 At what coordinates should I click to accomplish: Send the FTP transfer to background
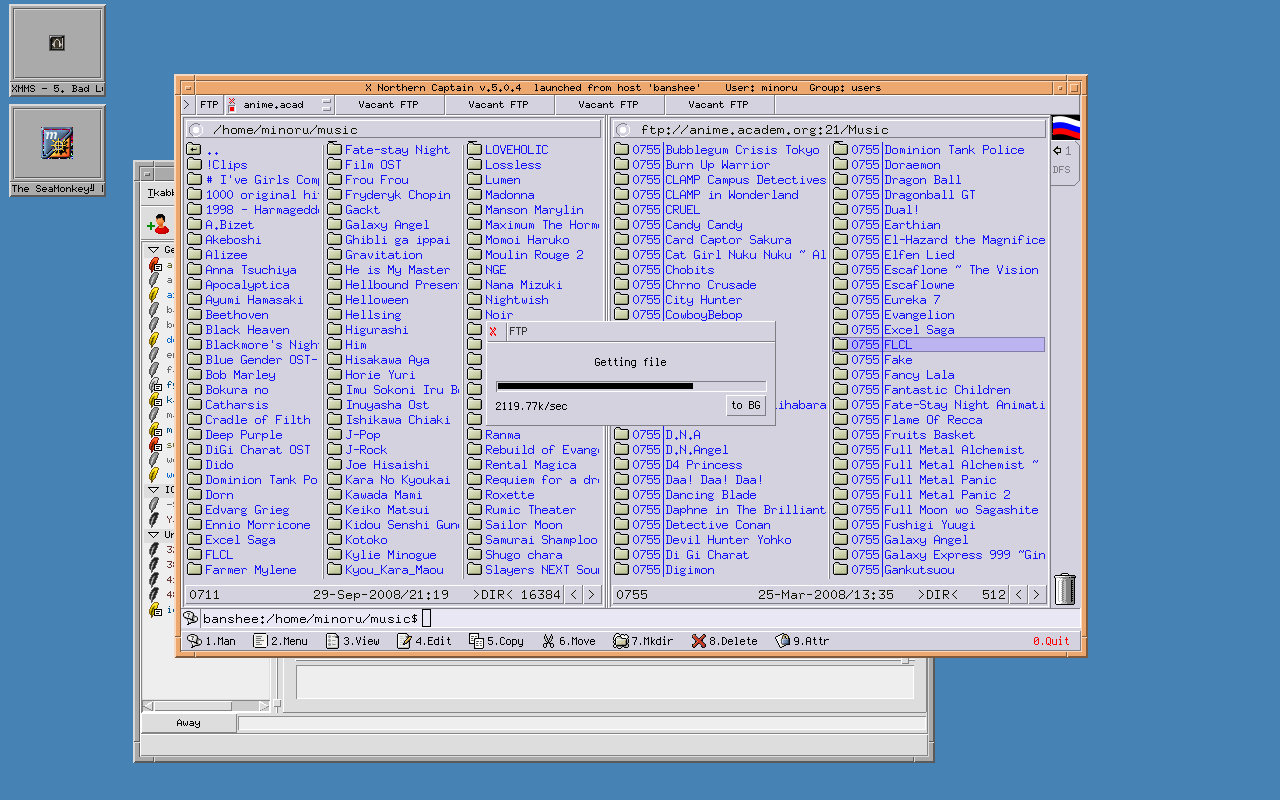[x=745, y=405]
